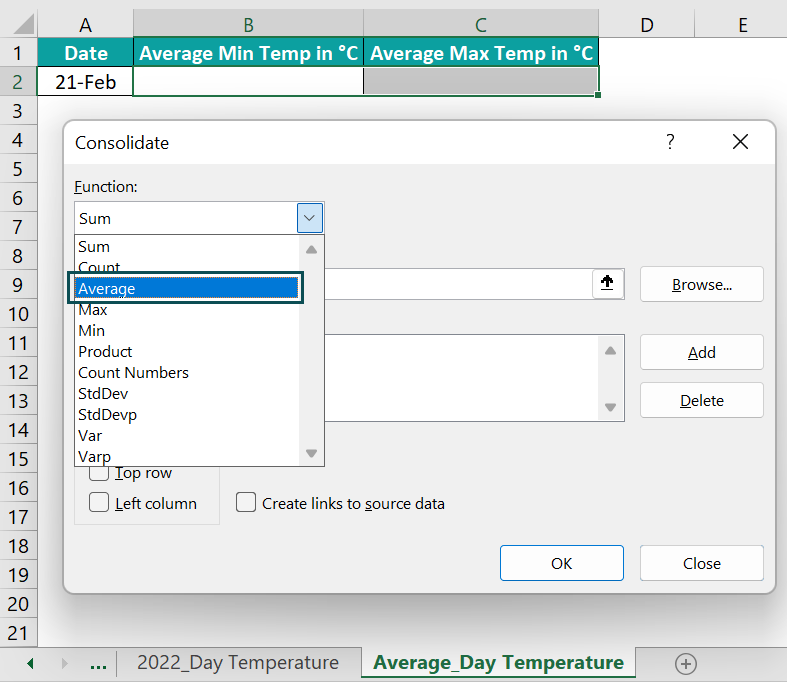Pick StdDevp from the function list
Viewport: 787px width, 682px height.
187,415
